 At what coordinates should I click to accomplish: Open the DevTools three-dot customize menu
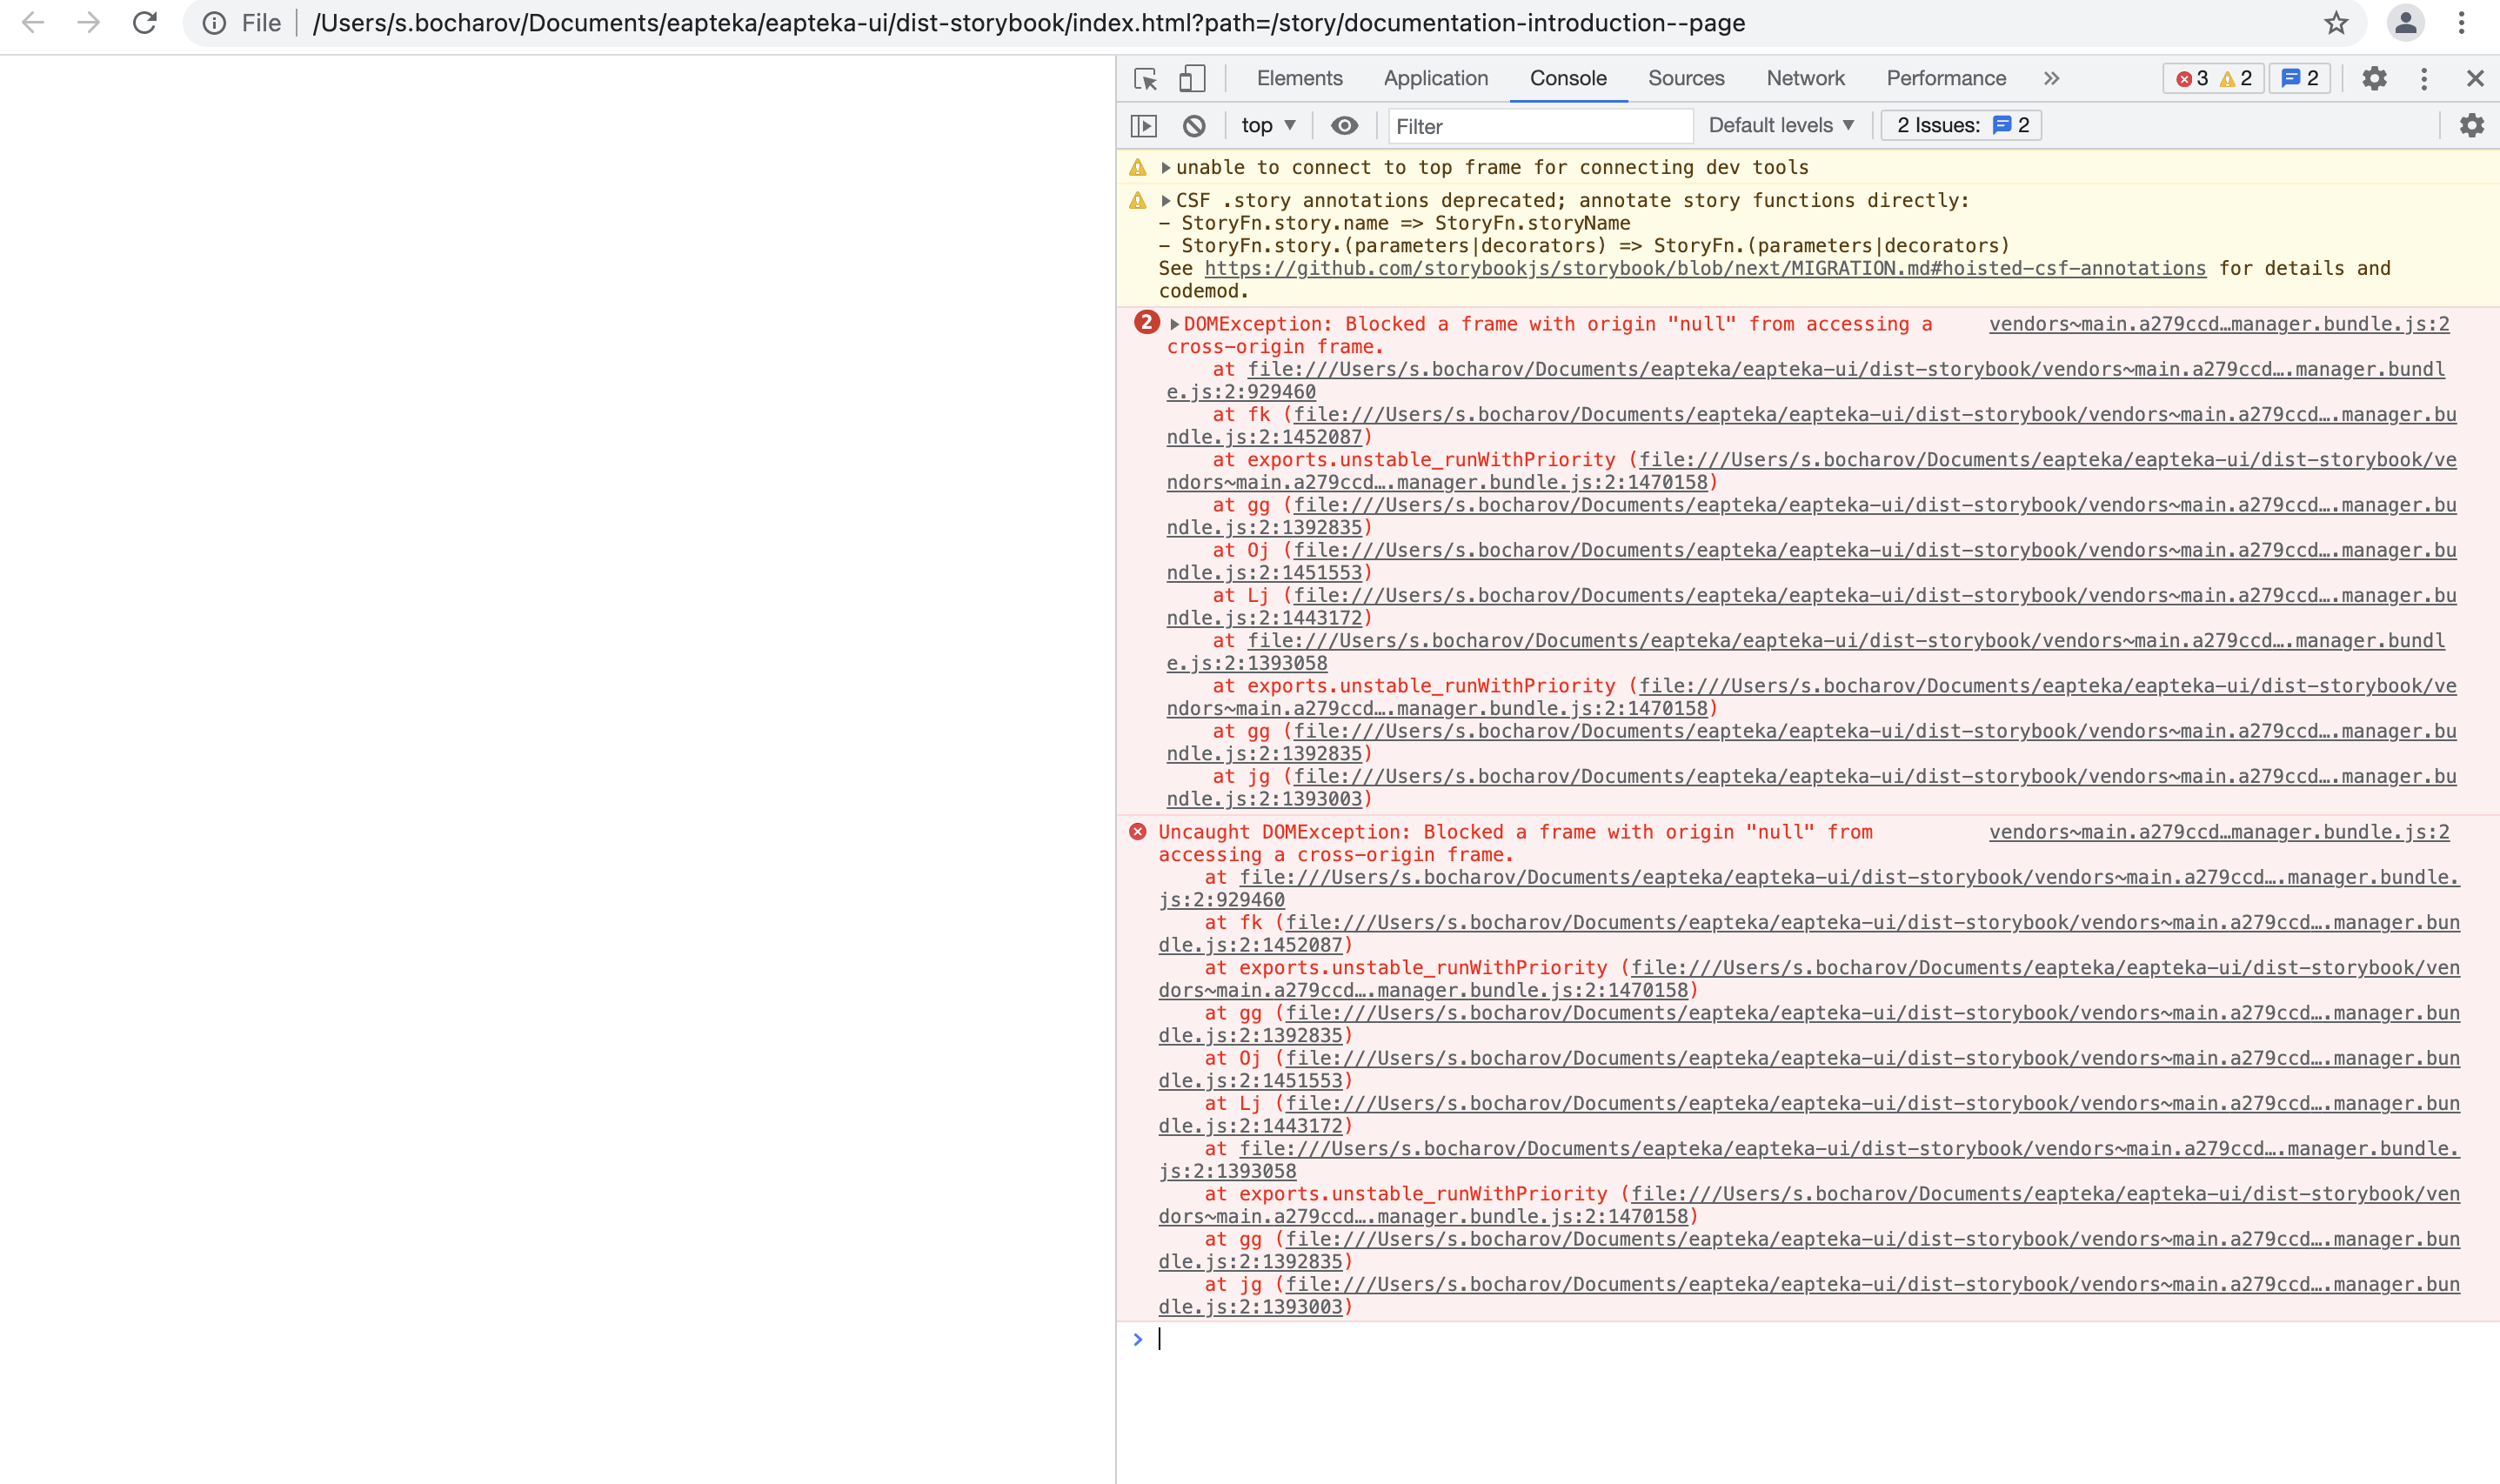[x=2423, y=79]
